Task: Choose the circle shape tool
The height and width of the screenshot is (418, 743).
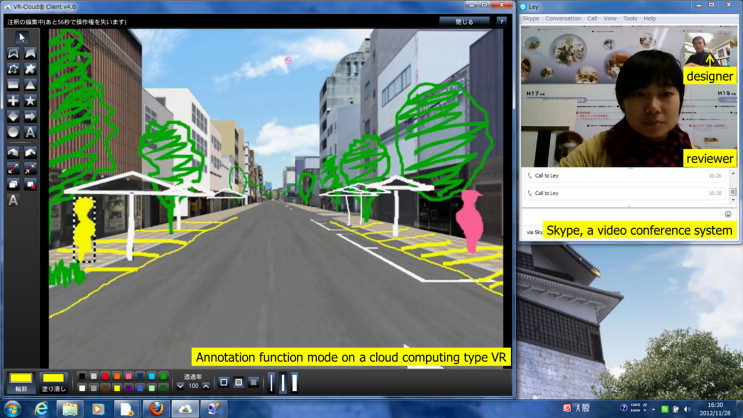Action: 13,132
